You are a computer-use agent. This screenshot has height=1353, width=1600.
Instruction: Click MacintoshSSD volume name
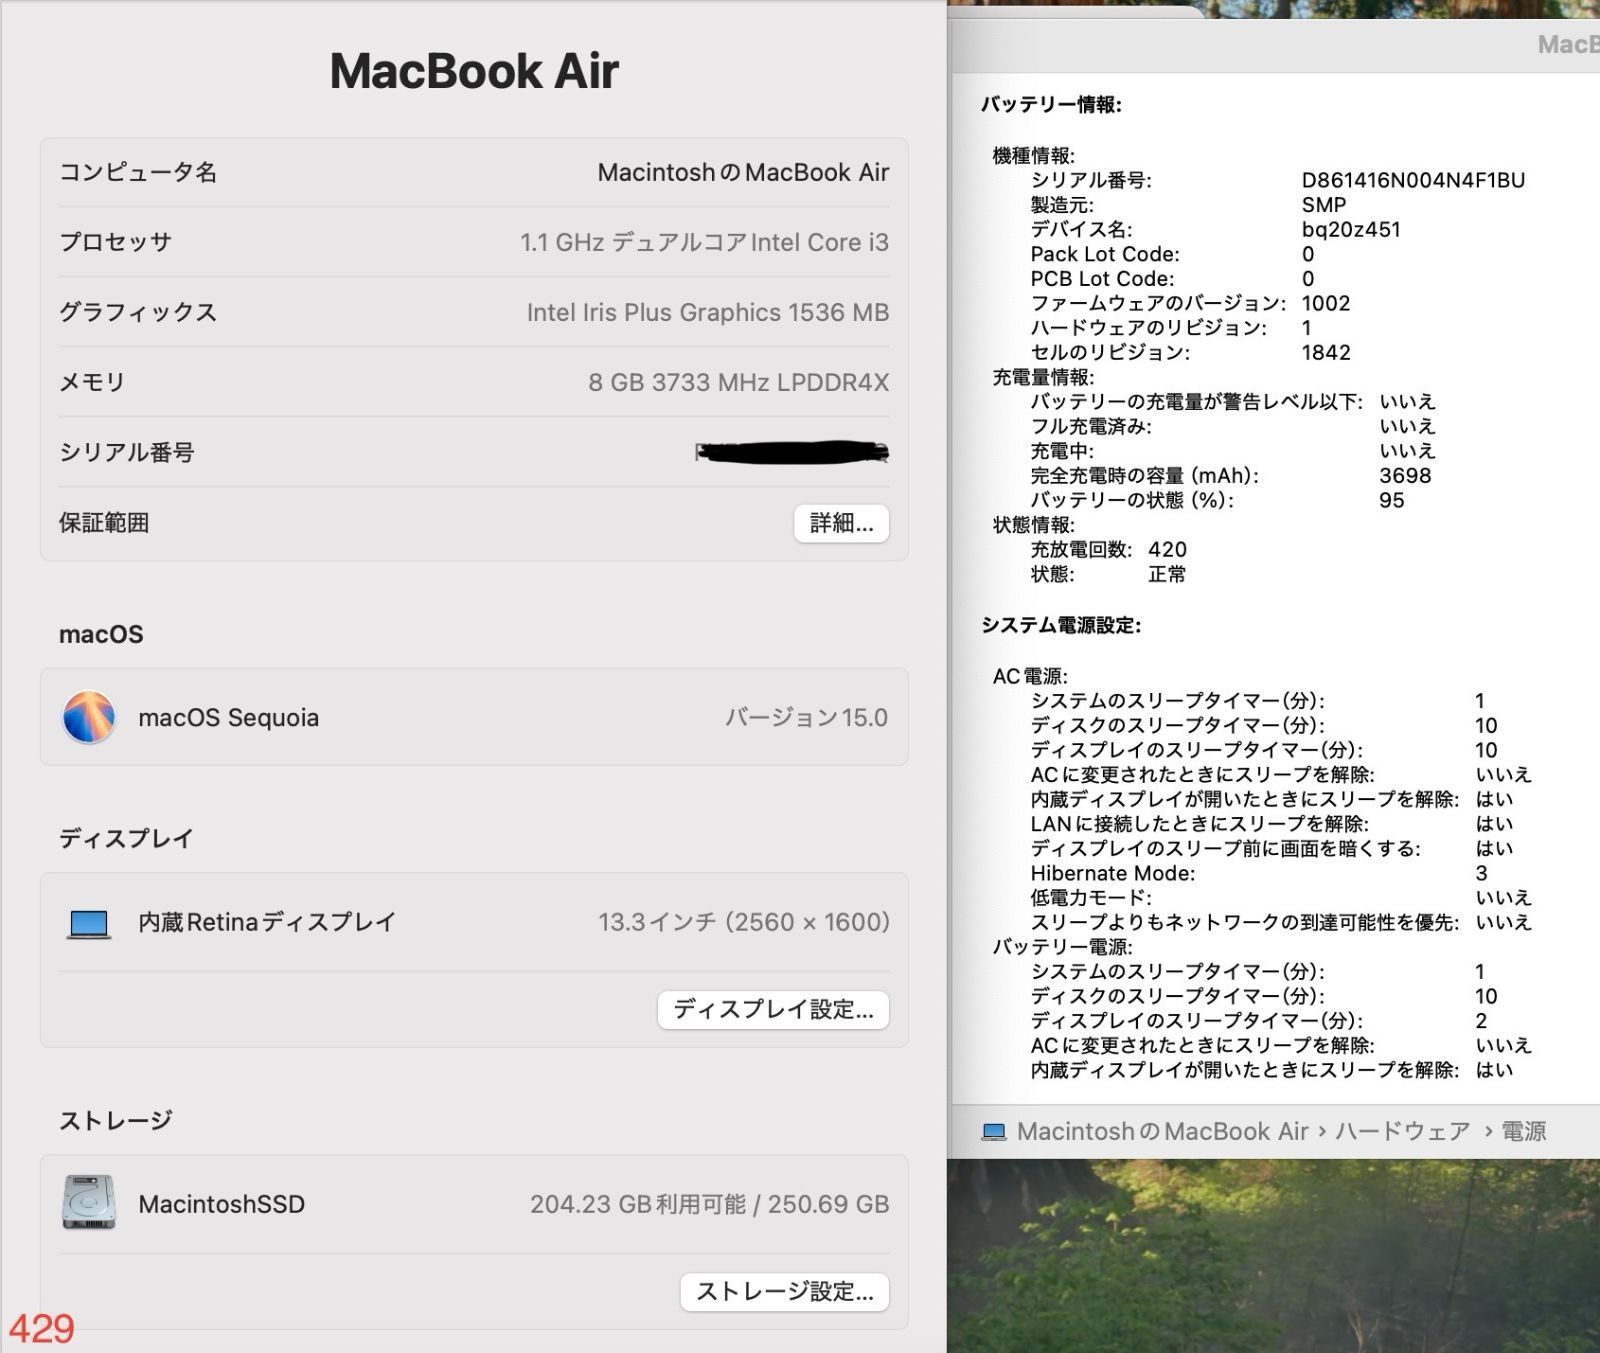click(x=221, y=1204)
